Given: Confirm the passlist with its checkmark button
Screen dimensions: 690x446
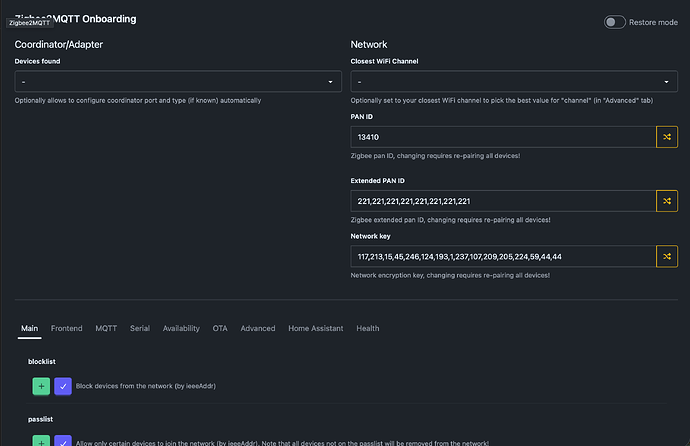Looking at the screenshot, I should pos(63,441).
